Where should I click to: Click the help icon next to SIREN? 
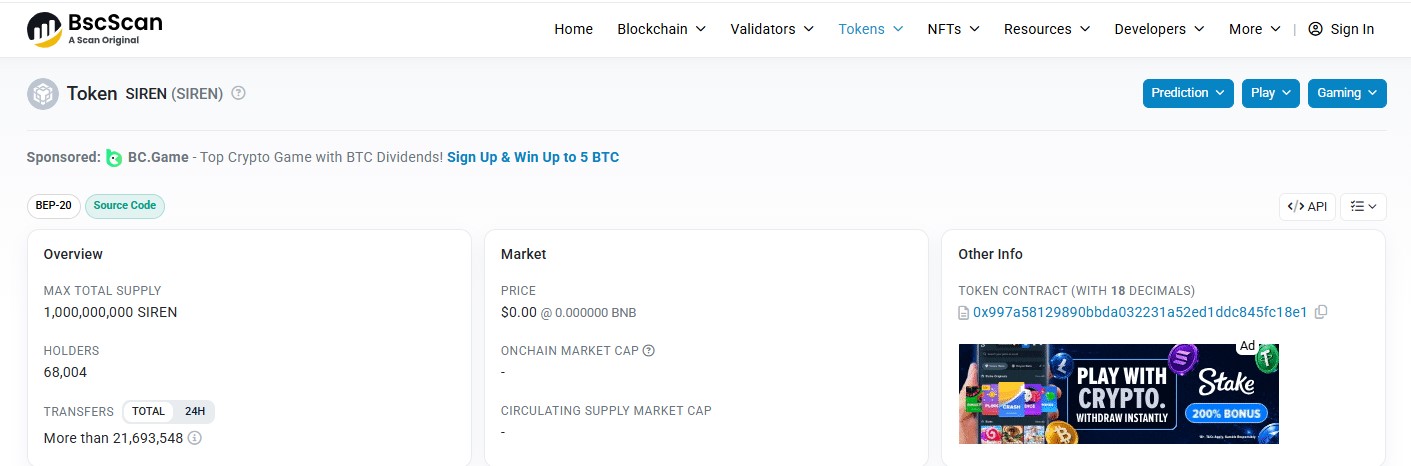coord(238,93)
